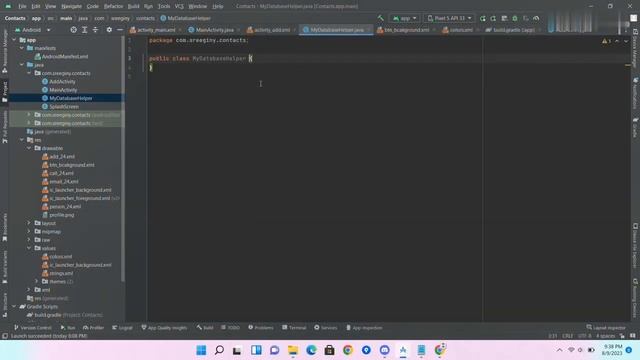Open the File menu

tap(22, 6)
